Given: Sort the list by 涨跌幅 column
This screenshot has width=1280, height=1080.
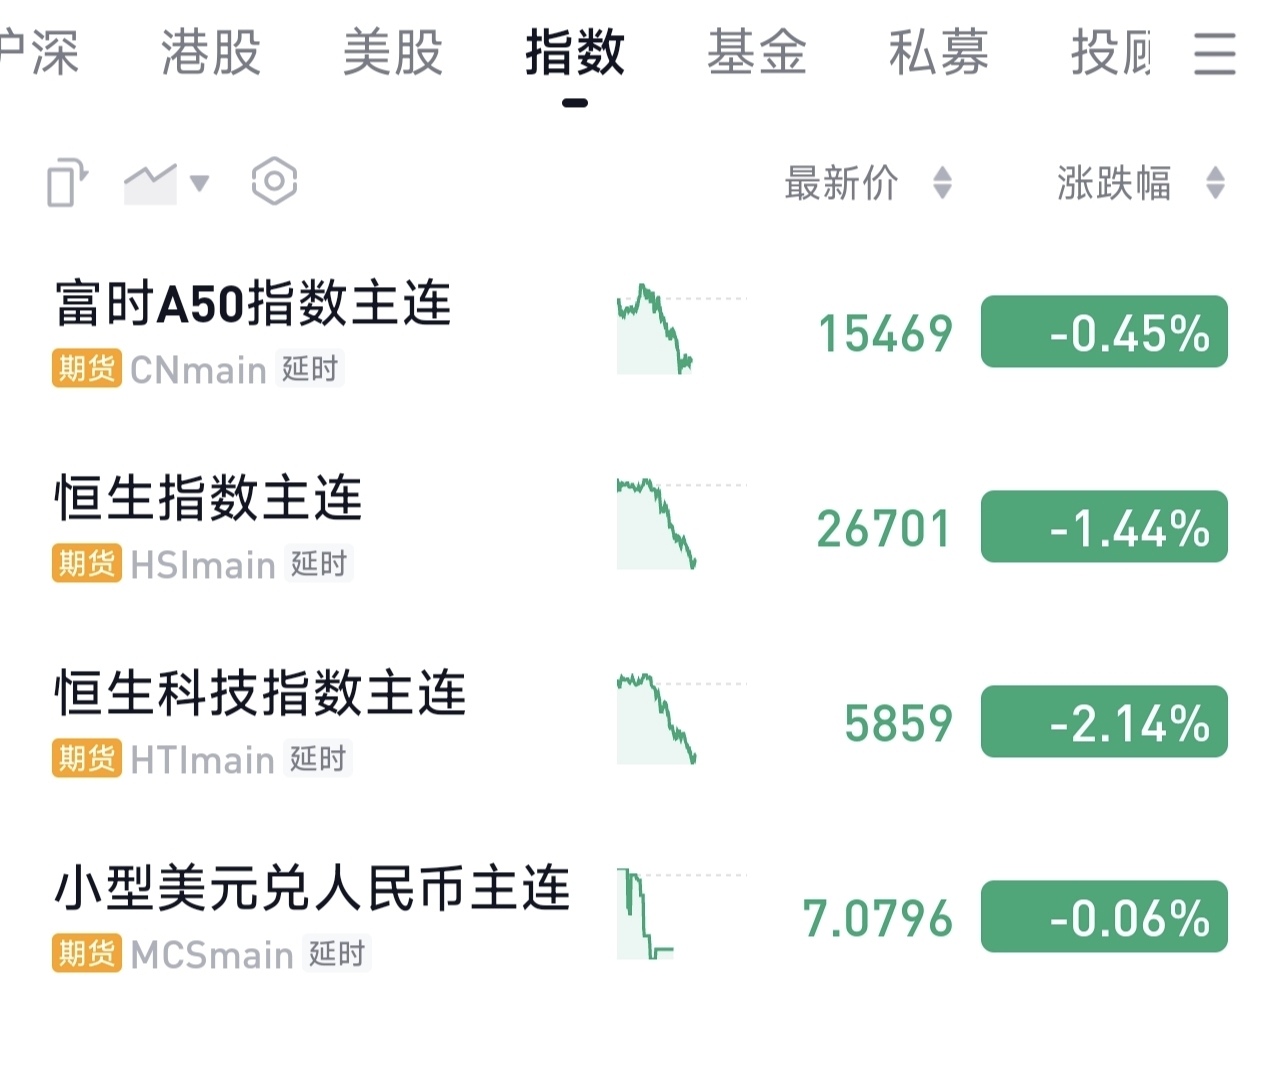Looking at the screenshot, I should [x=1139, y=183].
